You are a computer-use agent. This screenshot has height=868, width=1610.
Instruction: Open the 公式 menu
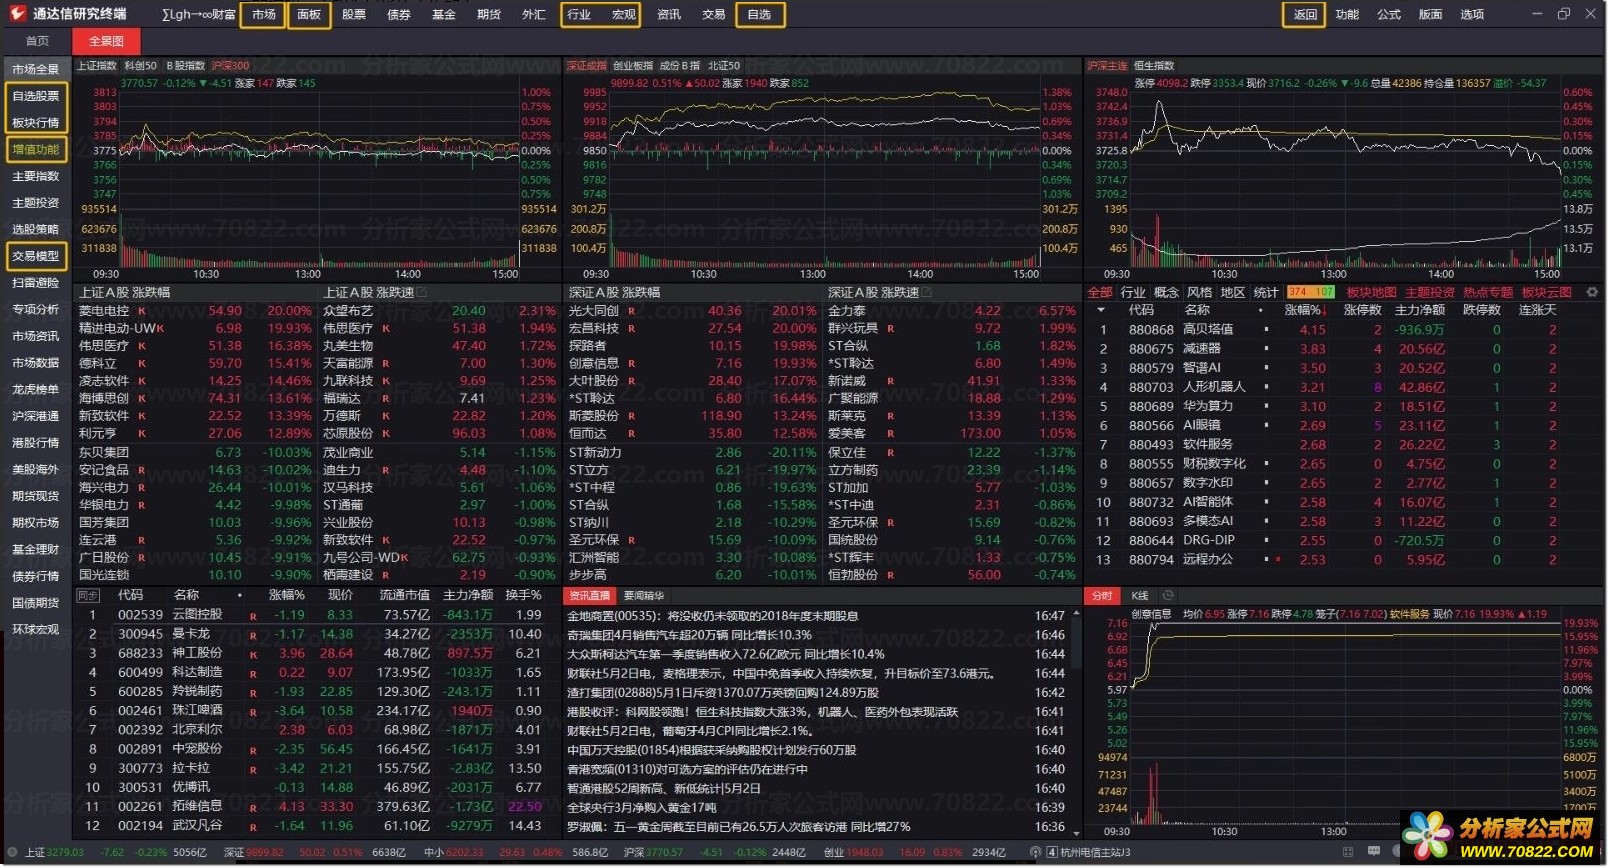[x=1389, y=15]
